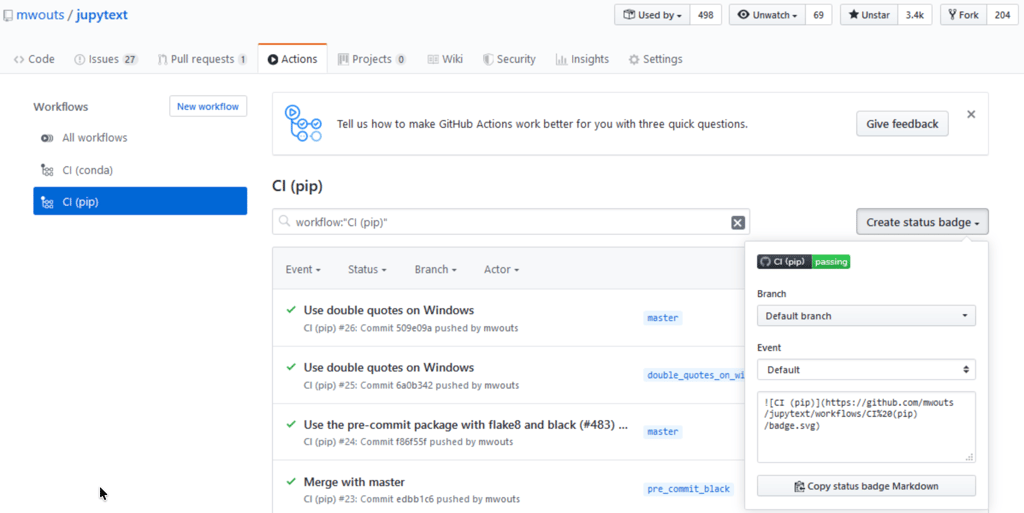Open the mwouts owner link

coord(40,15)
